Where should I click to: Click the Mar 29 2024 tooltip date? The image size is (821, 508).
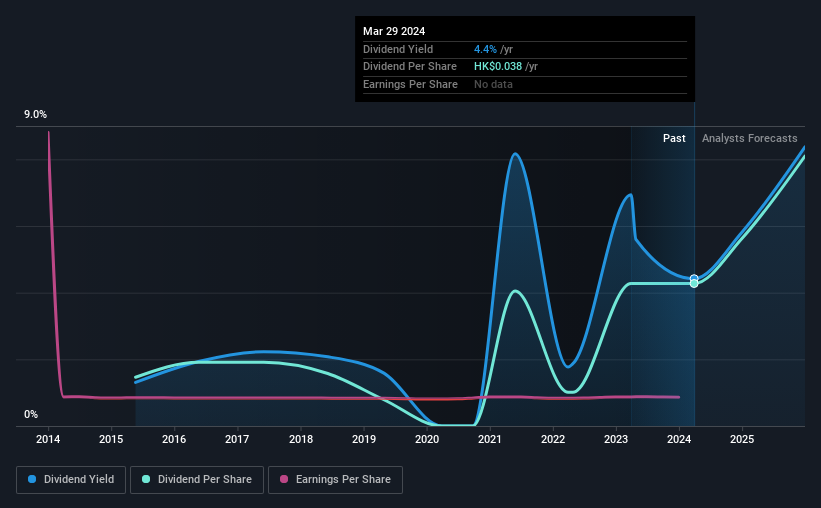(x=394, y=31)
